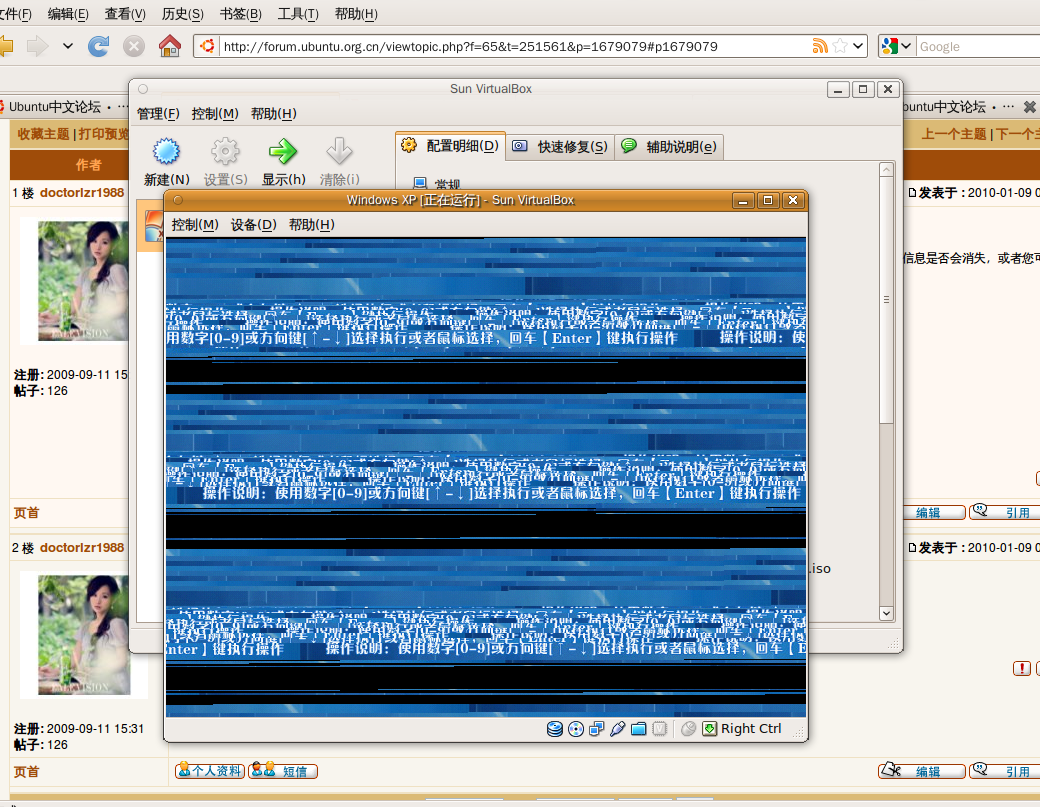Click the report (!) icon on the forum post
Screen dimensions: 1040x807
(x=1021, y=668)
